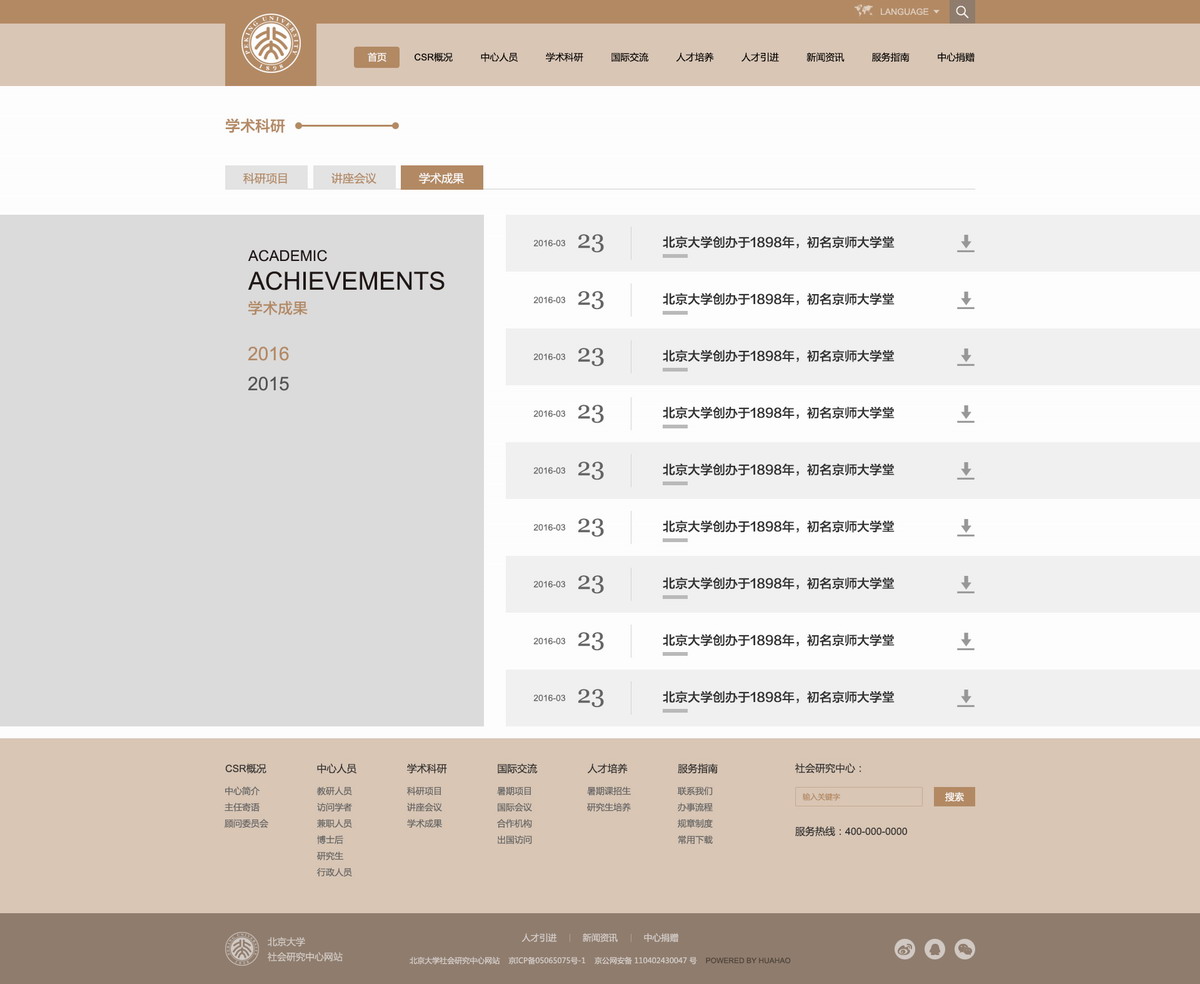1200x984 pixels.
Task: Open the WeChat icon in footer
Action: tap(965, 949)
